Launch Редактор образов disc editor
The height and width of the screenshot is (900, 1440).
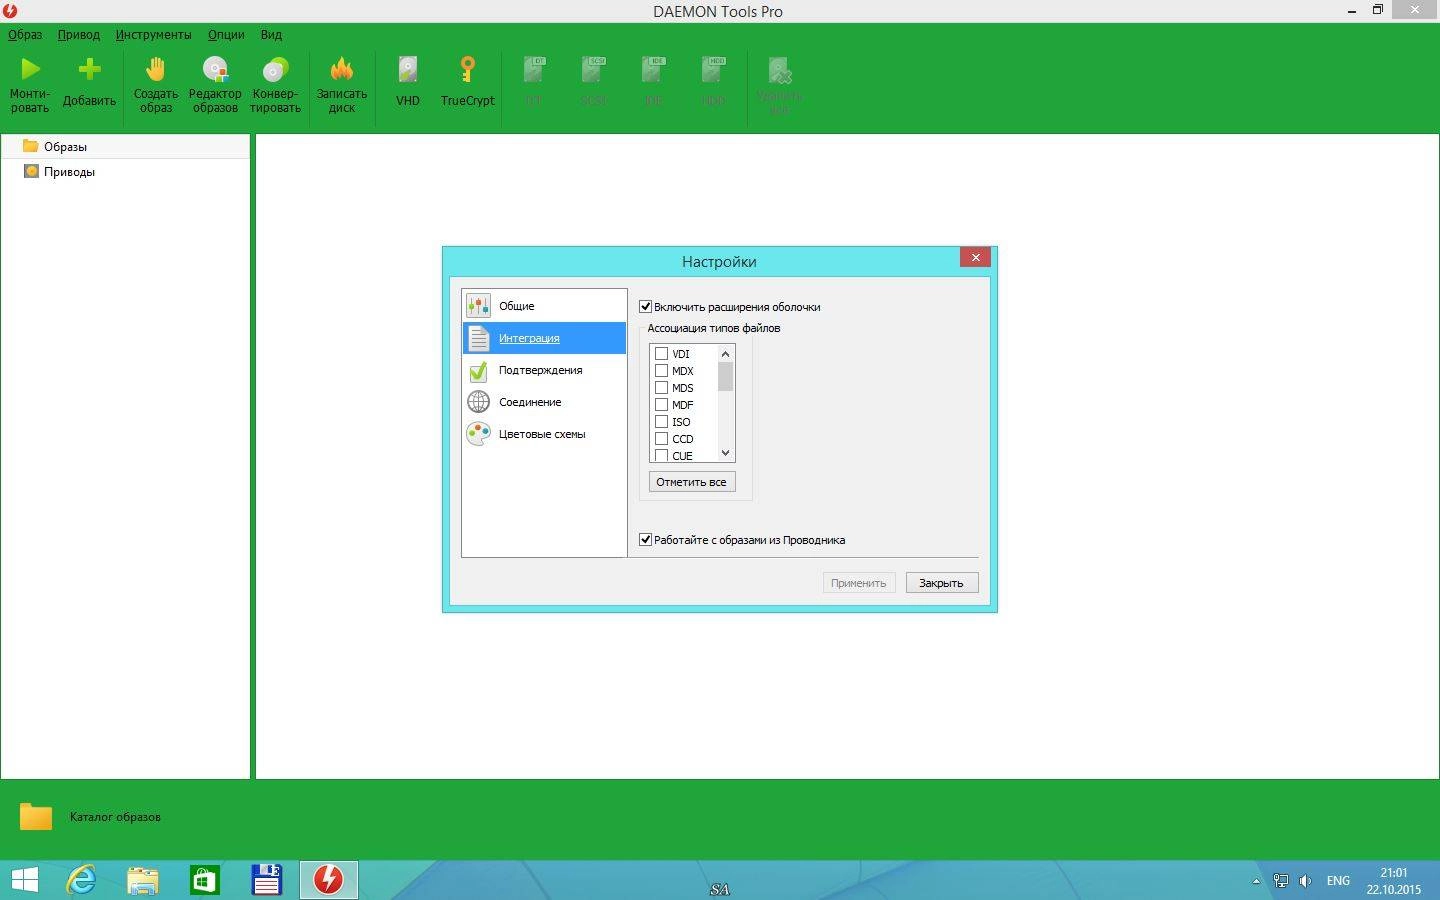(x=215, y=69)
